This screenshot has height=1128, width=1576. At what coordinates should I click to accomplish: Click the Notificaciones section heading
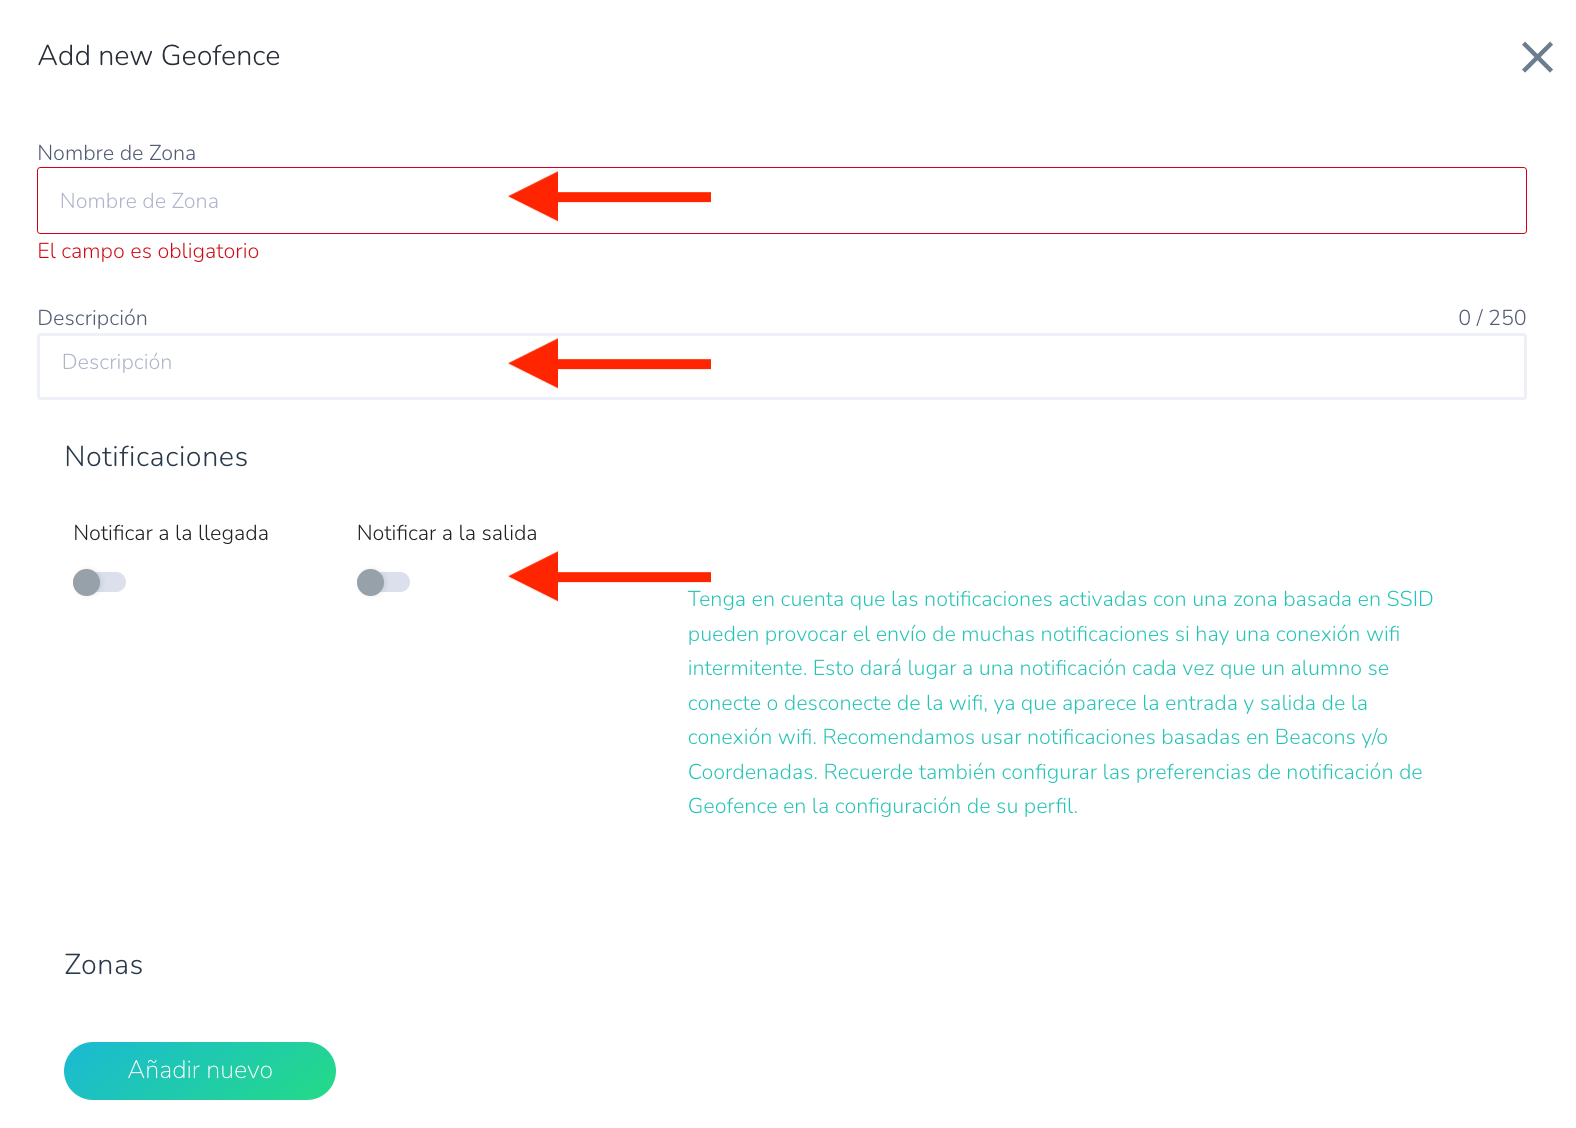pyautogui.click(x=156, y=457)
